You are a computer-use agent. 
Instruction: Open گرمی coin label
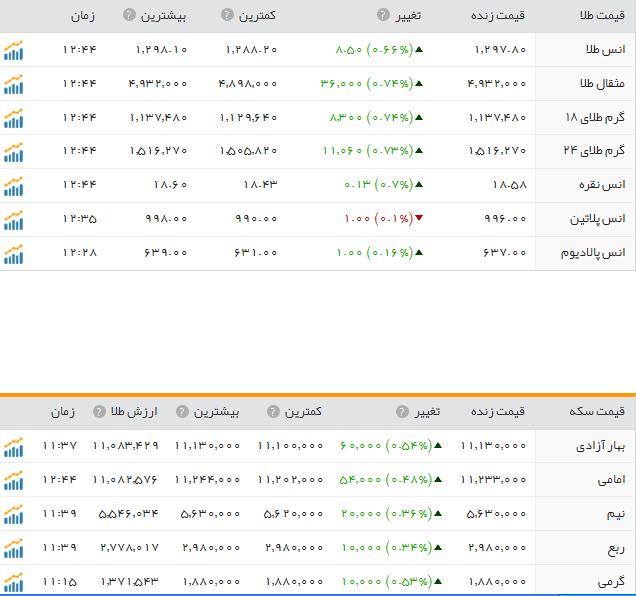coord(611,582)
